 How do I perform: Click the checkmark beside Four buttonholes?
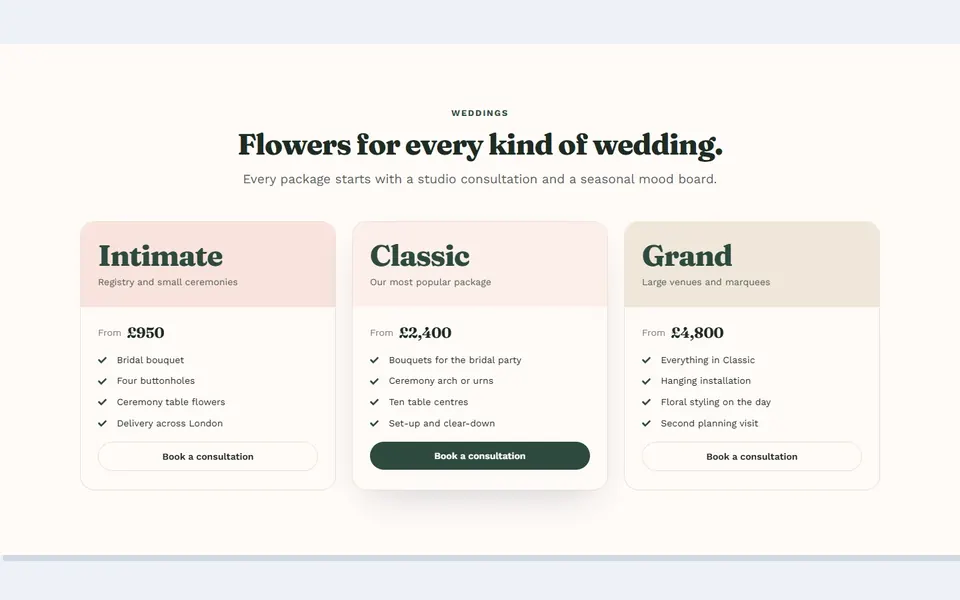(x=102, y=381)
